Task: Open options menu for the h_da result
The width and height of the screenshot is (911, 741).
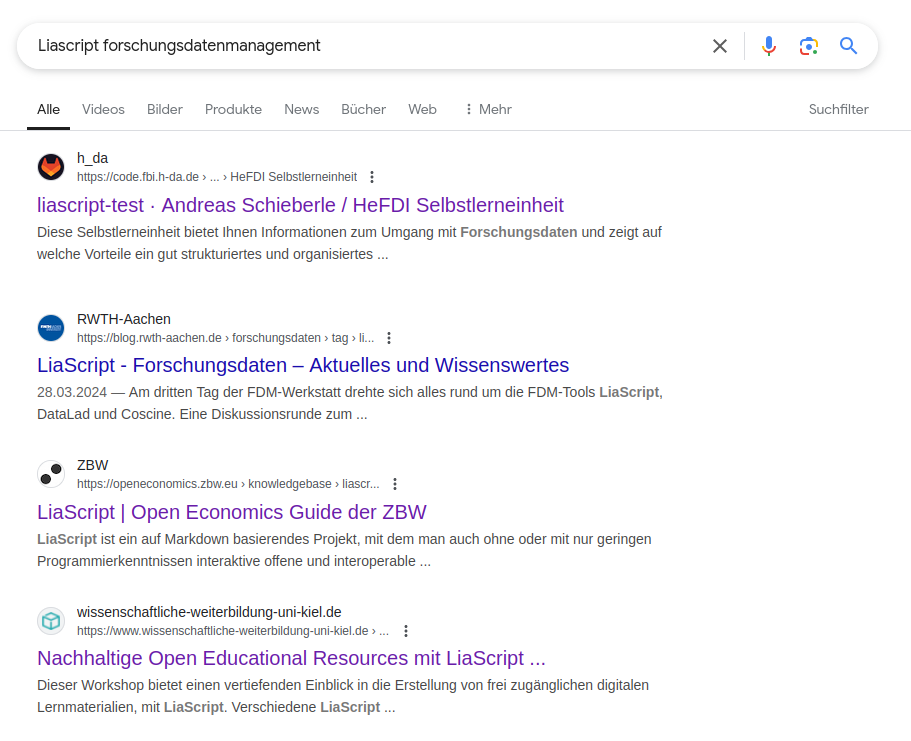Action: coord(372,177)
